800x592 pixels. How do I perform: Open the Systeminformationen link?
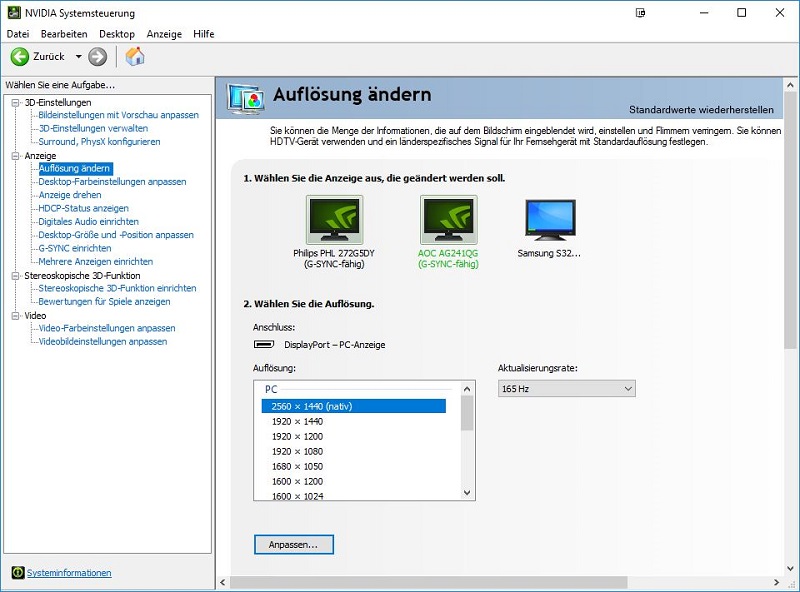(x=69, y=573)
